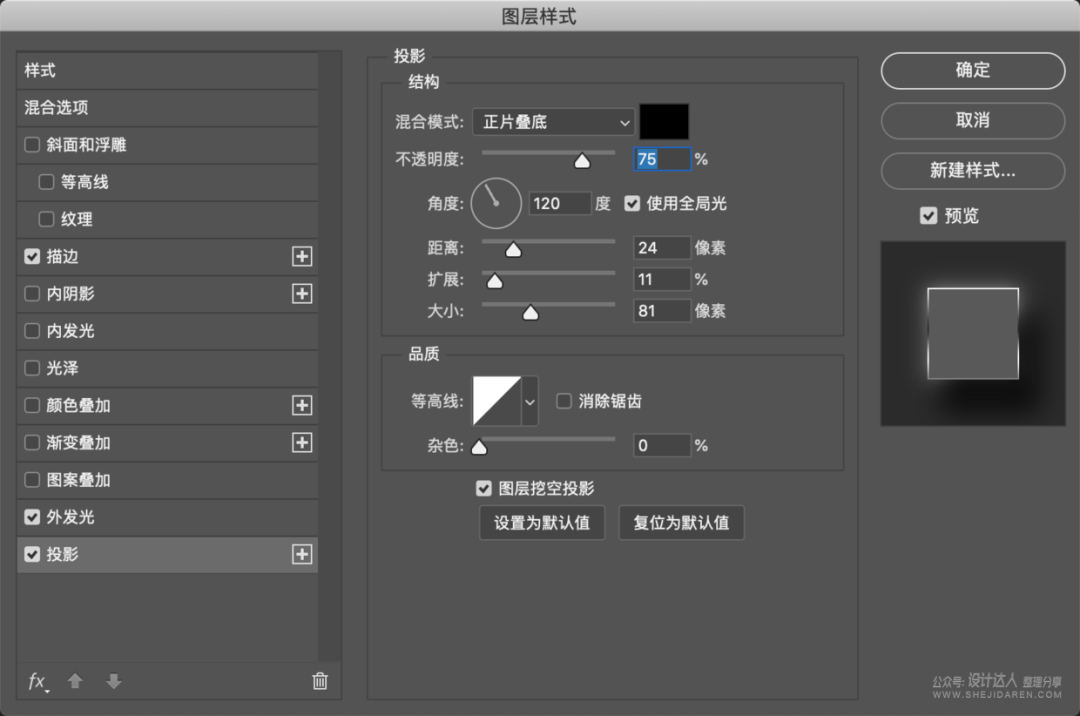
Task: Click the 扩展 field showing 11
Action: point(662,280)
